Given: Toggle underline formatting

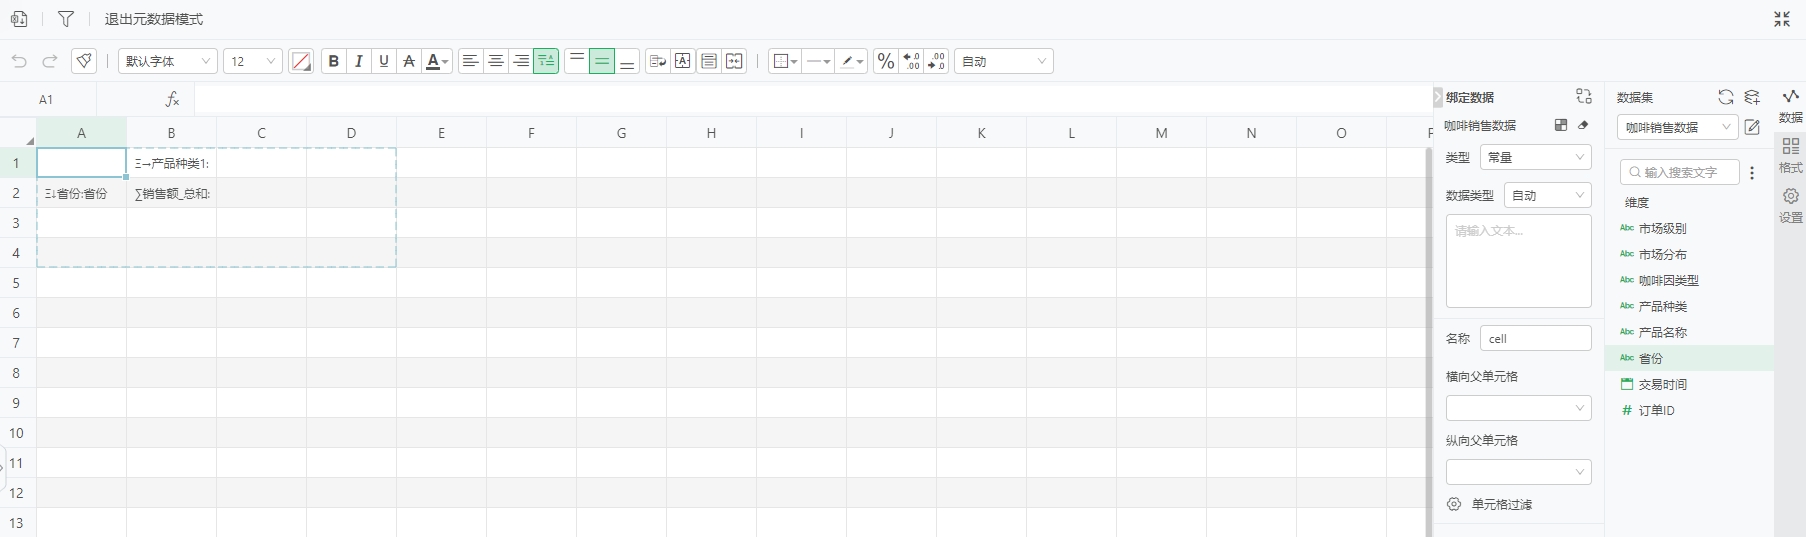Looking at the screenshot, I should point(383,61).
